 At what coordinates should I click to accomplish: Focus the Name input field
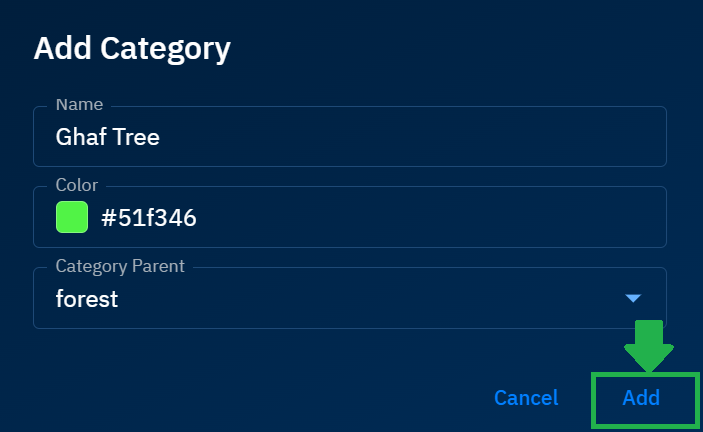(x=349, y=137)
